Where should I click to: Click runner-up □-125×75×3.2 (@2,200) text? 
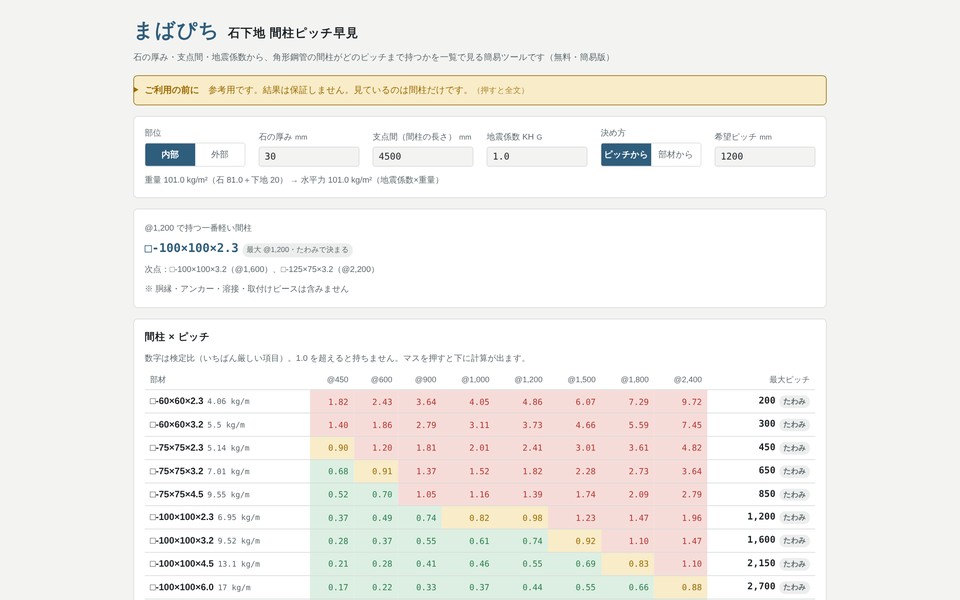click(x=328, y=269)
